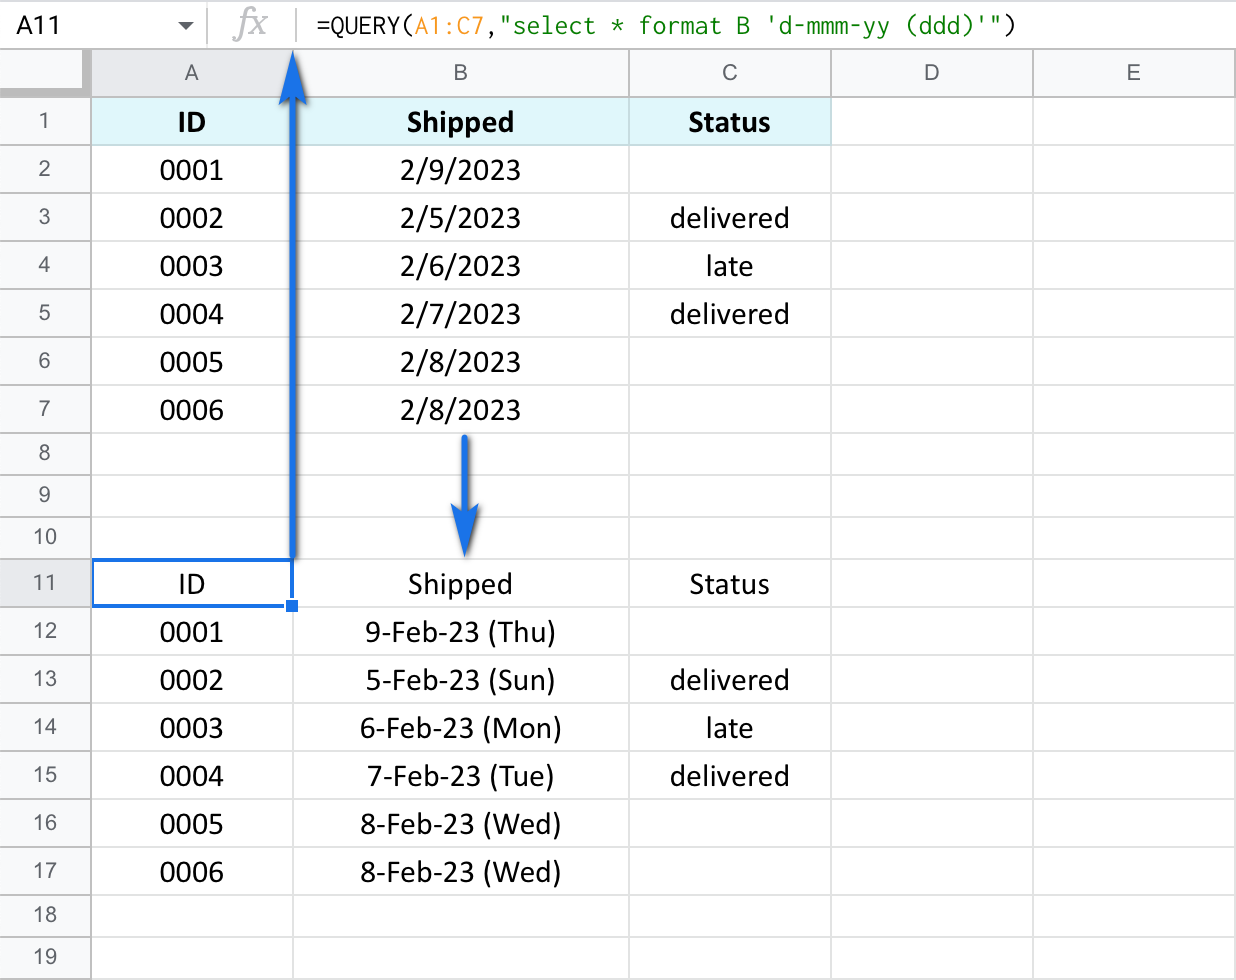Click inside the formula bar
The image size is (1236, 980).
coord(700,25)
